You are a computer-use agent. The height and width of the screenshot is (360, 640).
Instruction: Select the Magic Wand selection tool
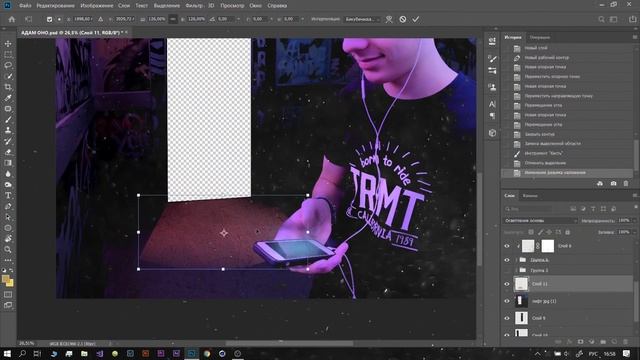(8, 76)
